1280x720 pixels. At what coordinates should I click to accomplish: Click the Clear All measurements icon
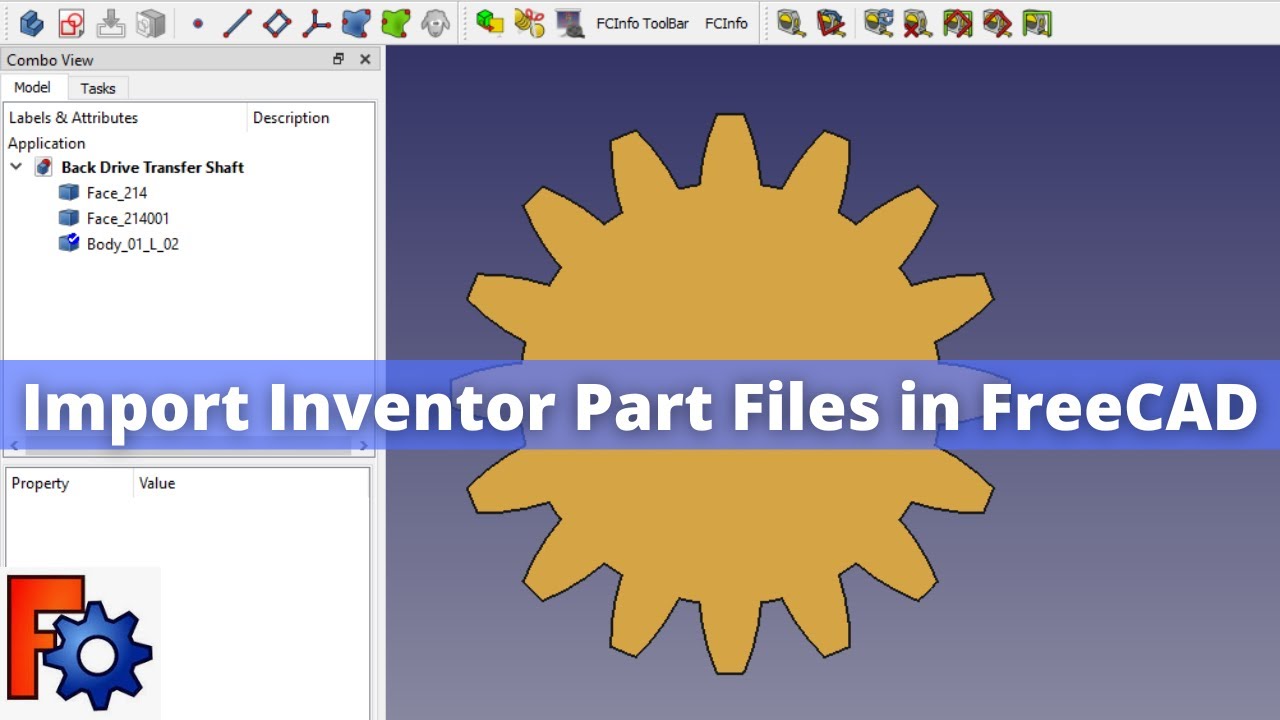coord(918,23)
